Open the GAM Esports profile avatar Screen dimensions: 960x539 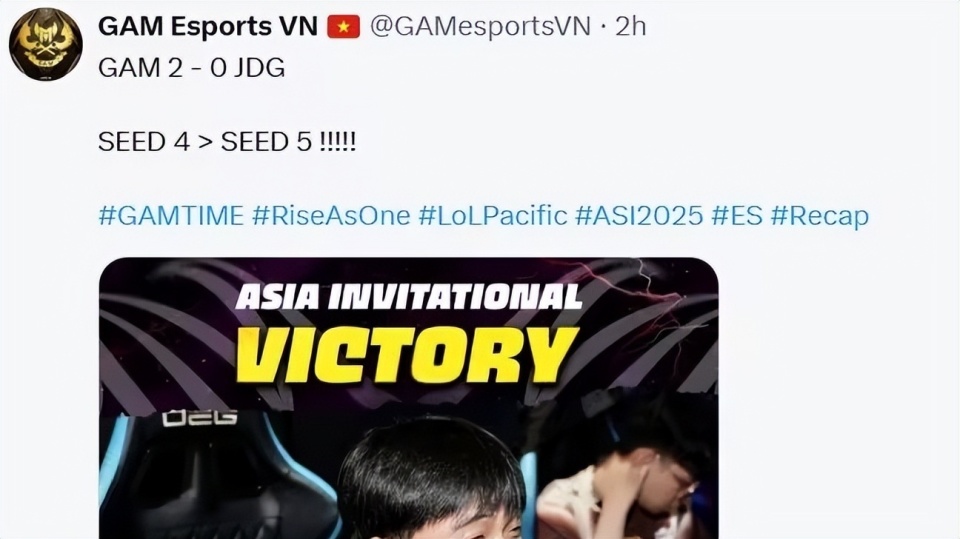click(x=45, y=44)
